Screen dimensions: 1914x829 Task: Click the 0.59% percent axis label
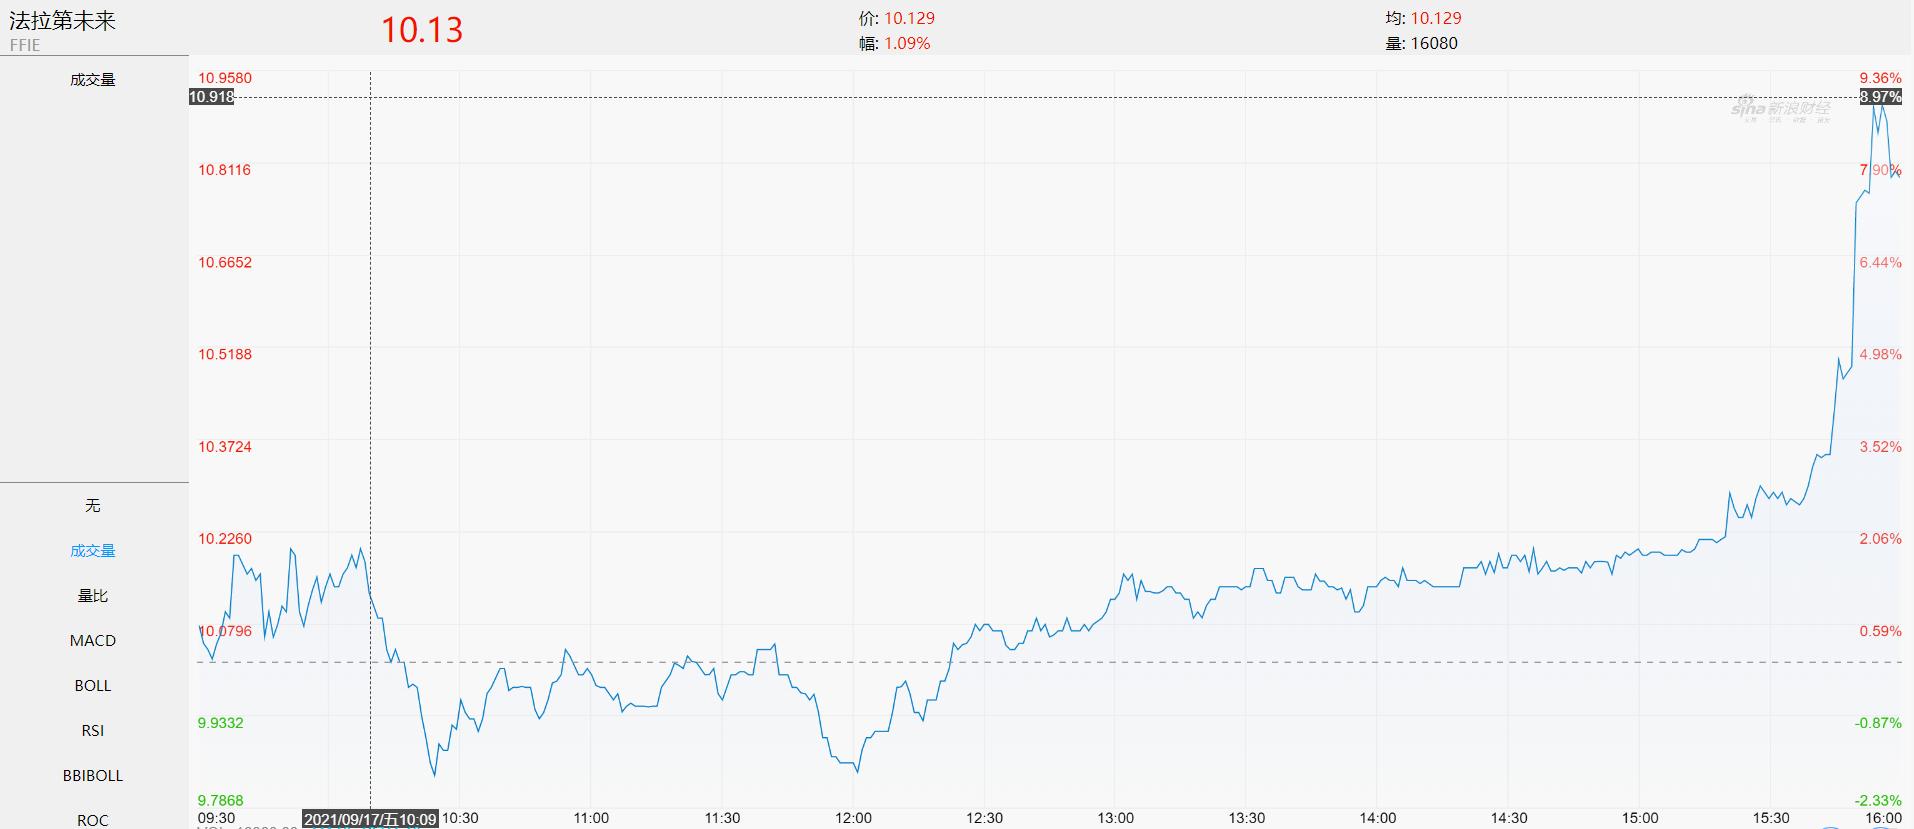1881,631
